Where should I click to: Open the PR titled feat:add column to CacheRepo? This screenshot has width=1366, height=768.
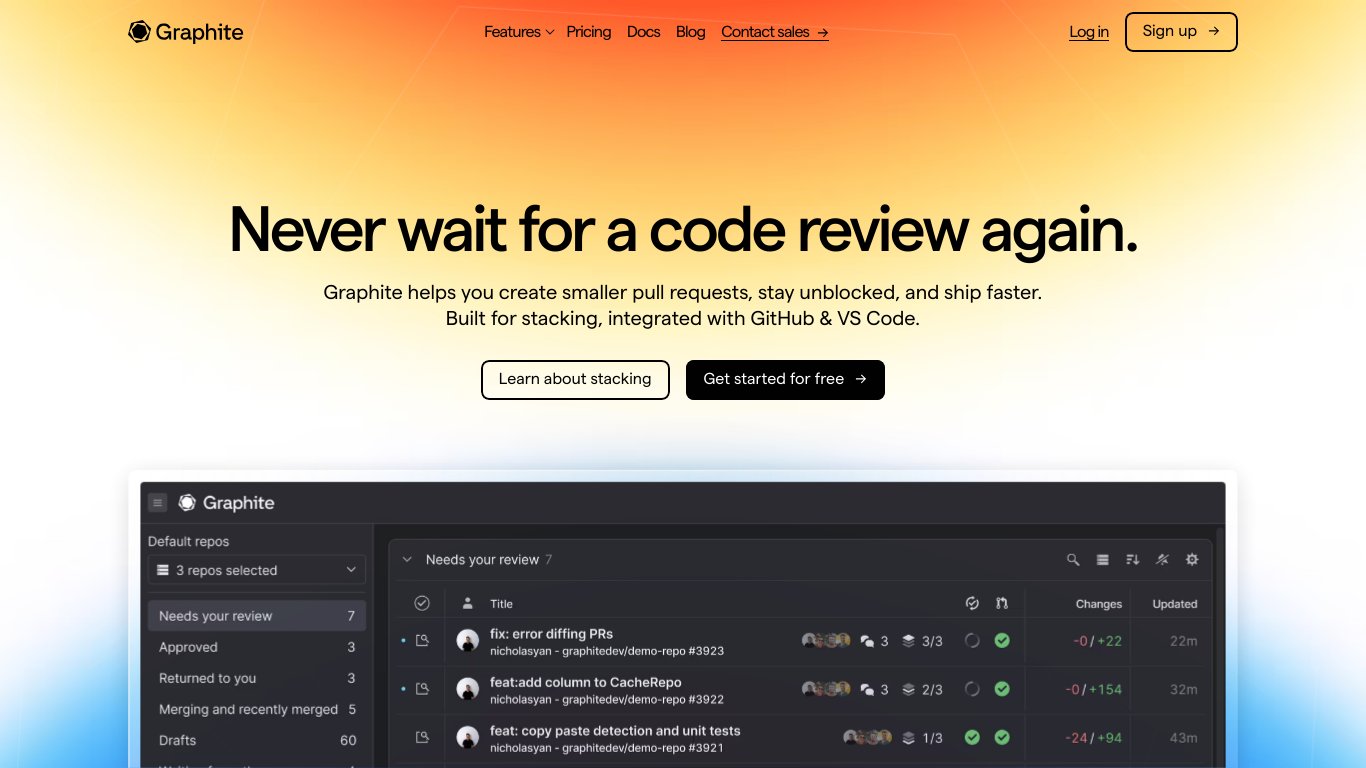coord(585,682)
